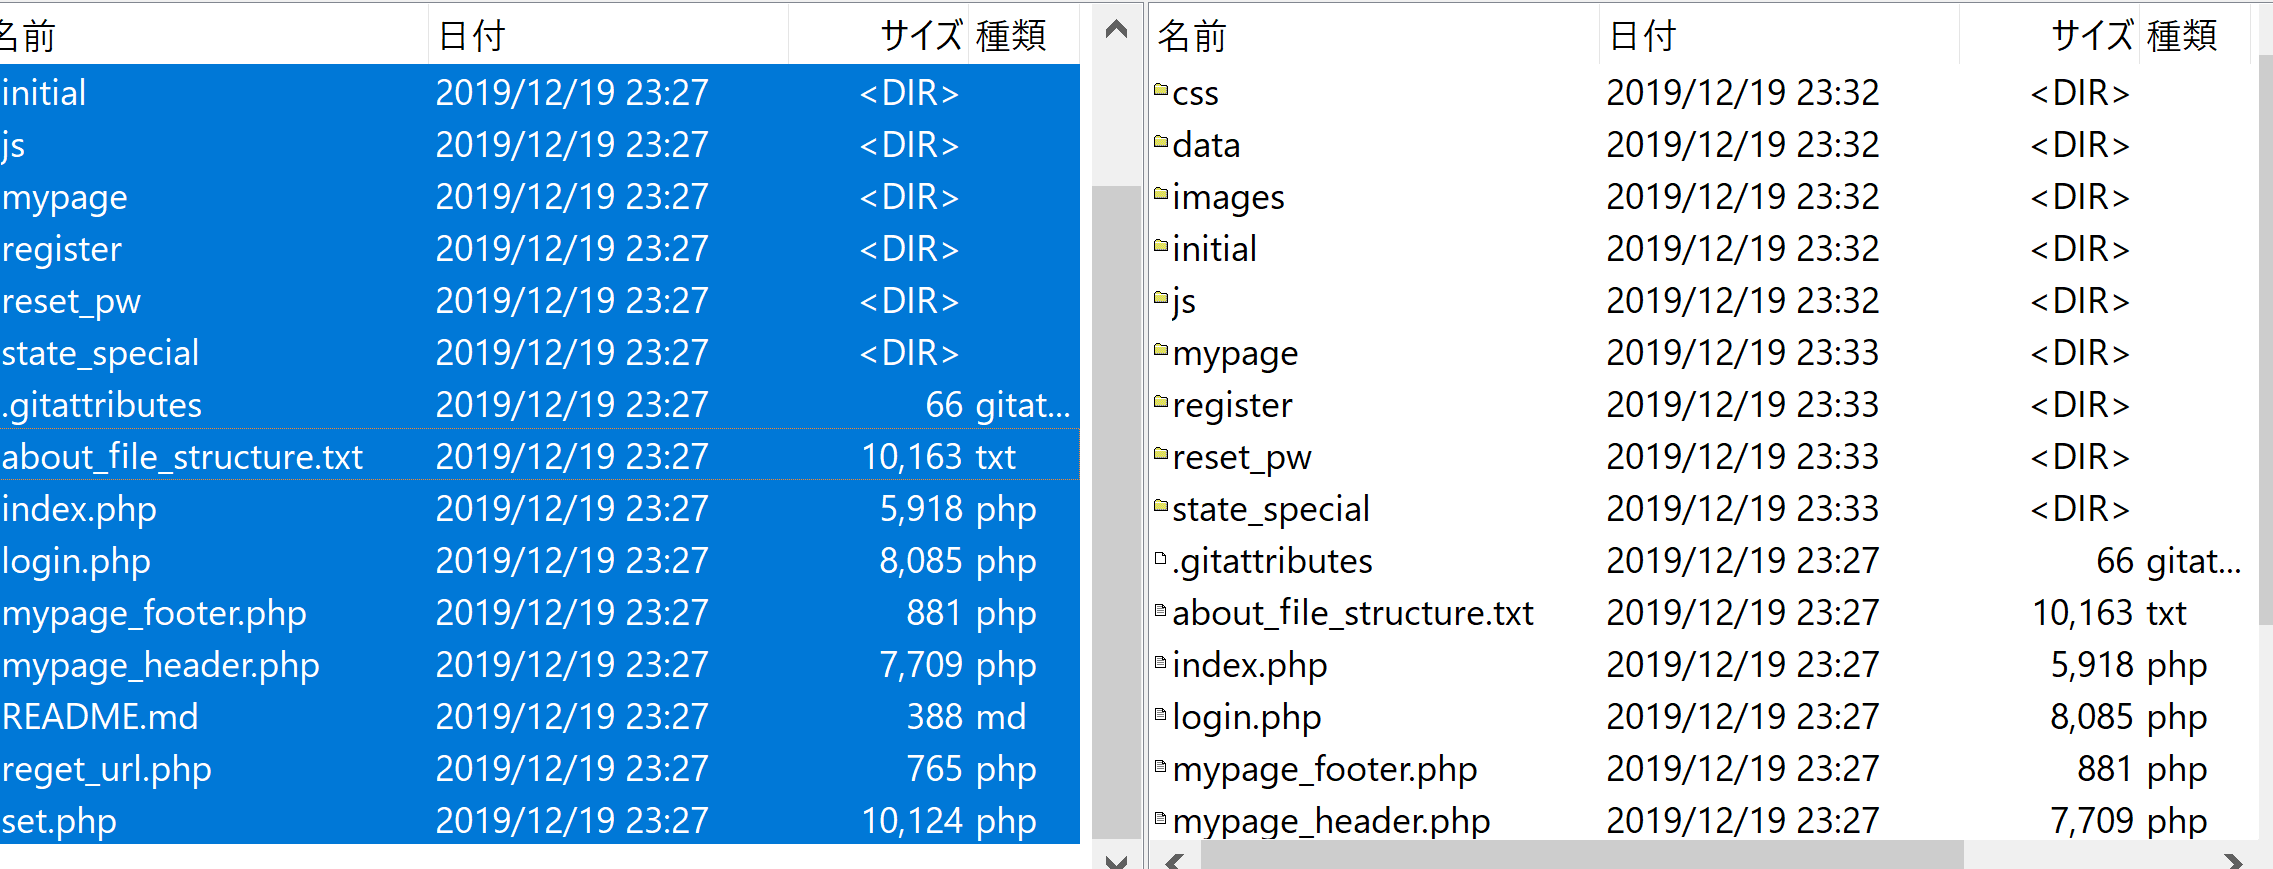The width and height of the screenshot is (2273, 869).
Task: Click the folder icon beside initial in right pane
Action: (x=1161, y=246)
